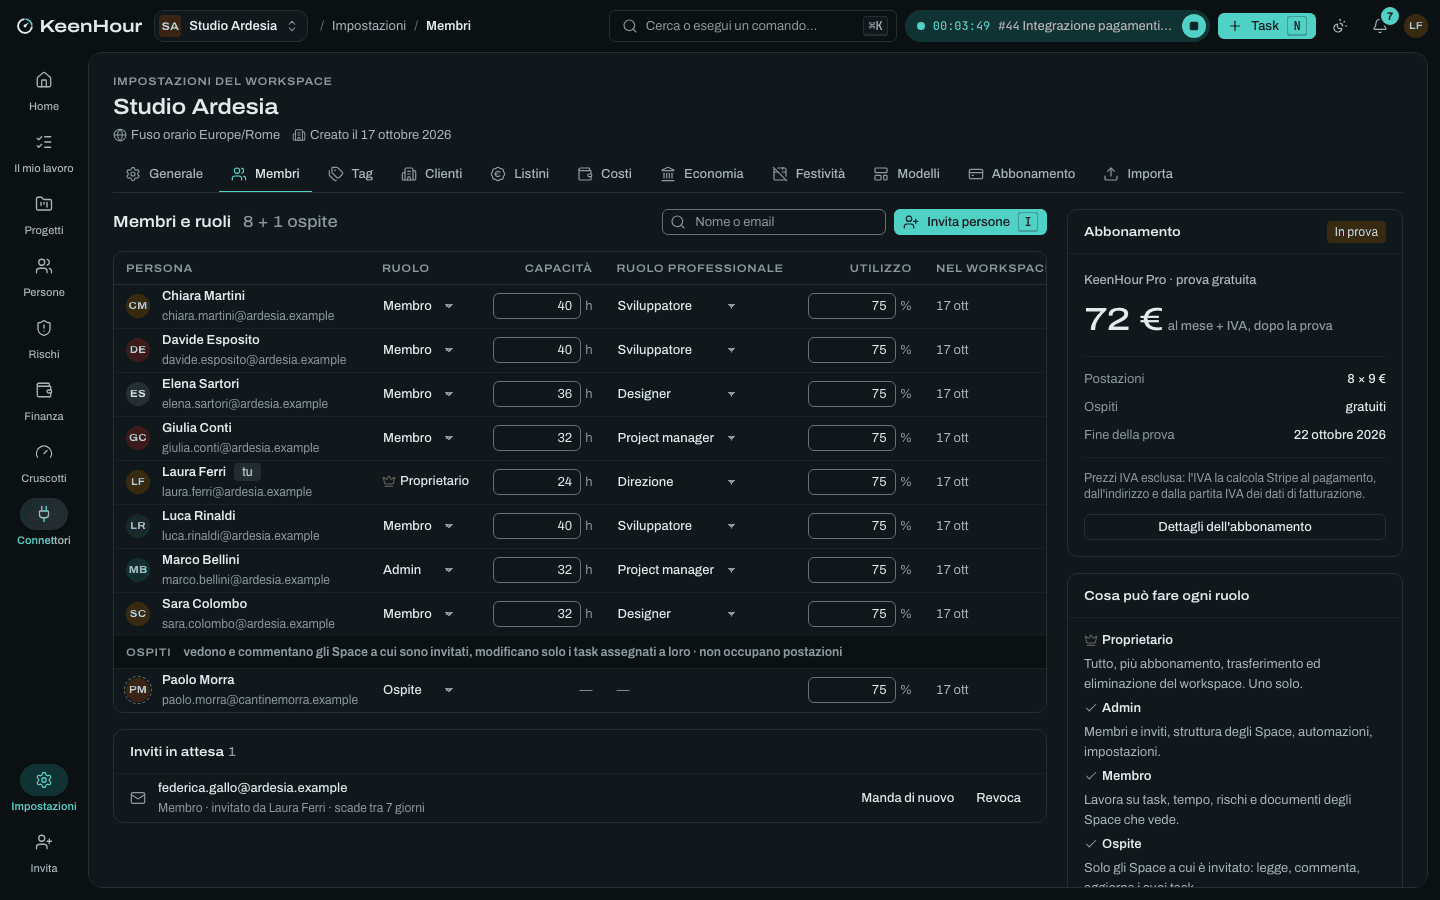Image resolution: width=1440 pixels, height=900 pixels.
Task: Focus the command search bar
Action: [753, 26]
